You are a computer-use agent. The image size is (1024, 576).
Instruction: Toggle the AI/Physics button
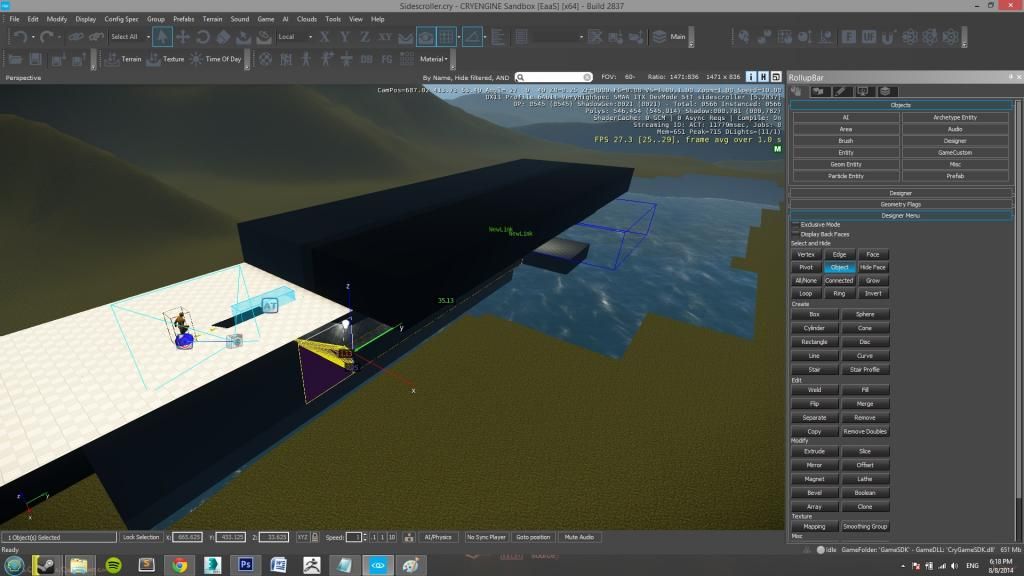coord(438,537)
